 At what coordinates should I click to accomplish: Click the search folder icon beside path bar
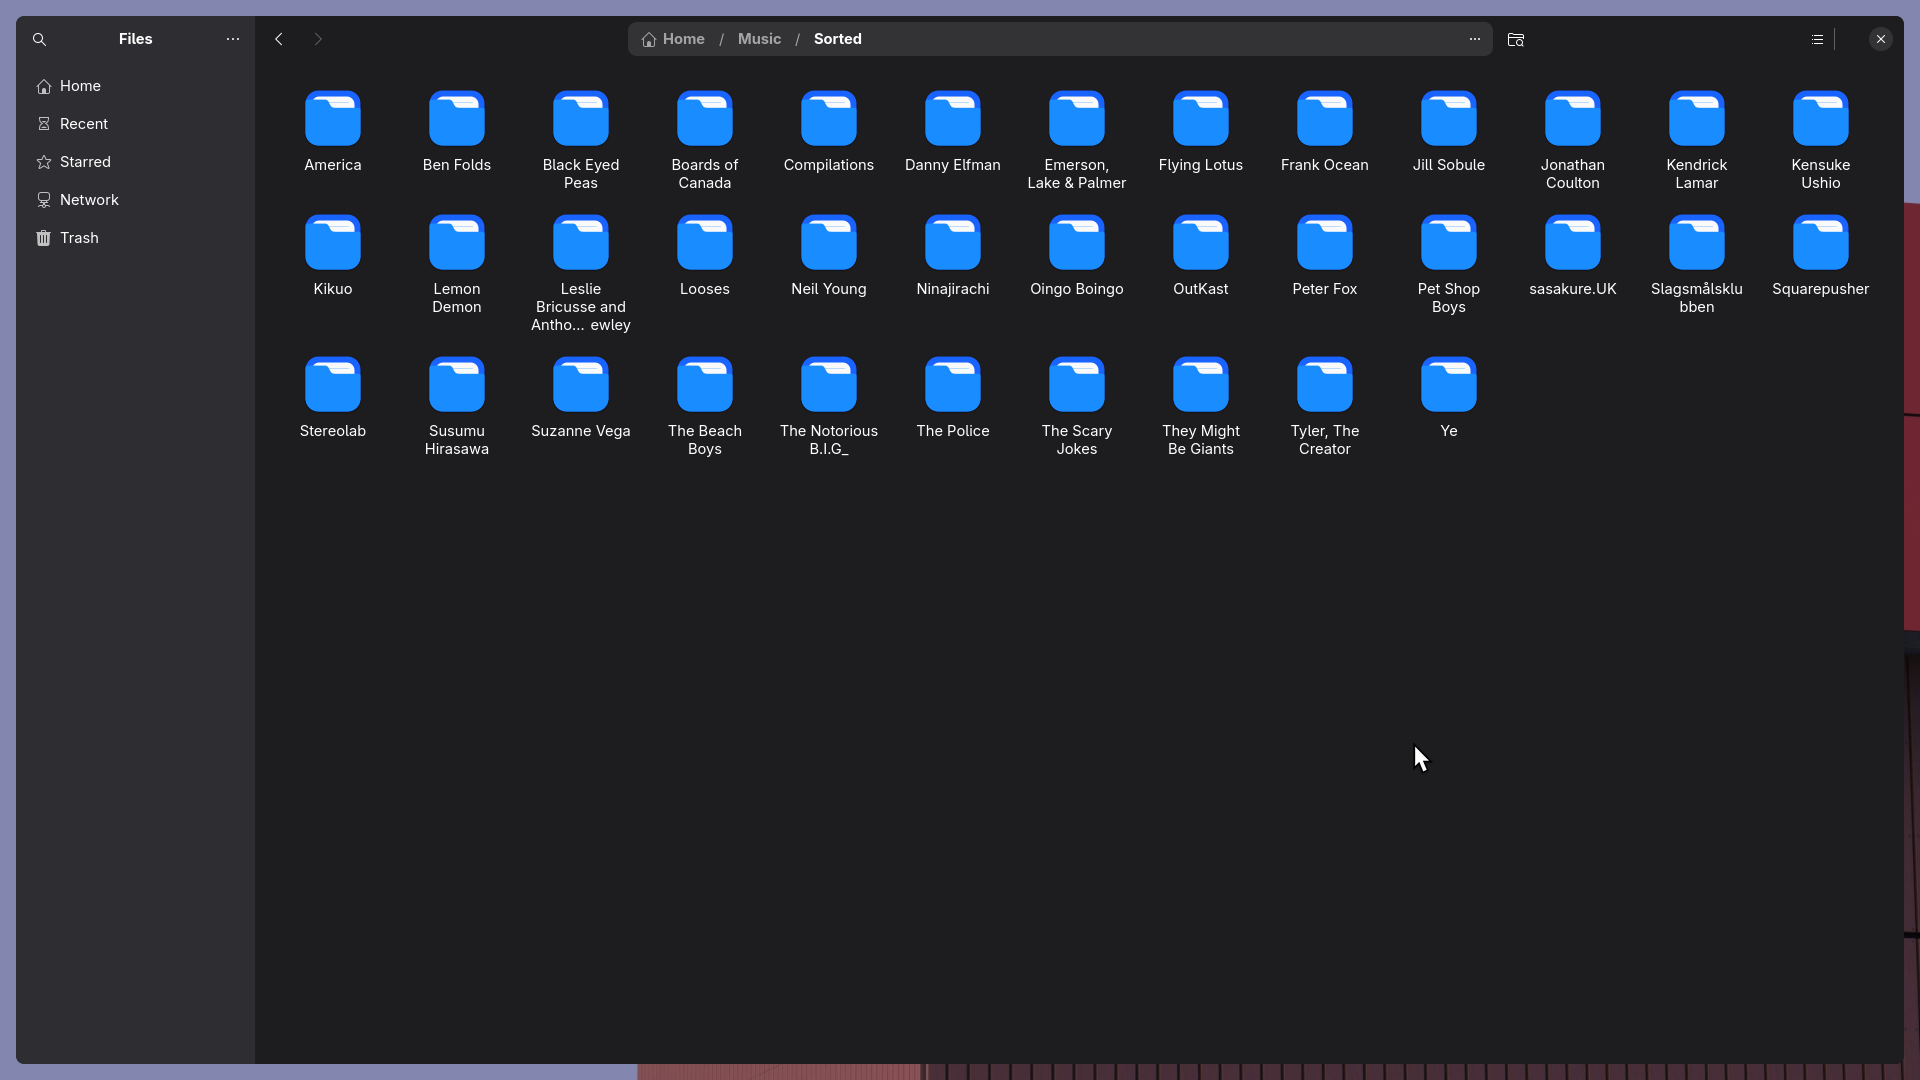point(1516,39)
